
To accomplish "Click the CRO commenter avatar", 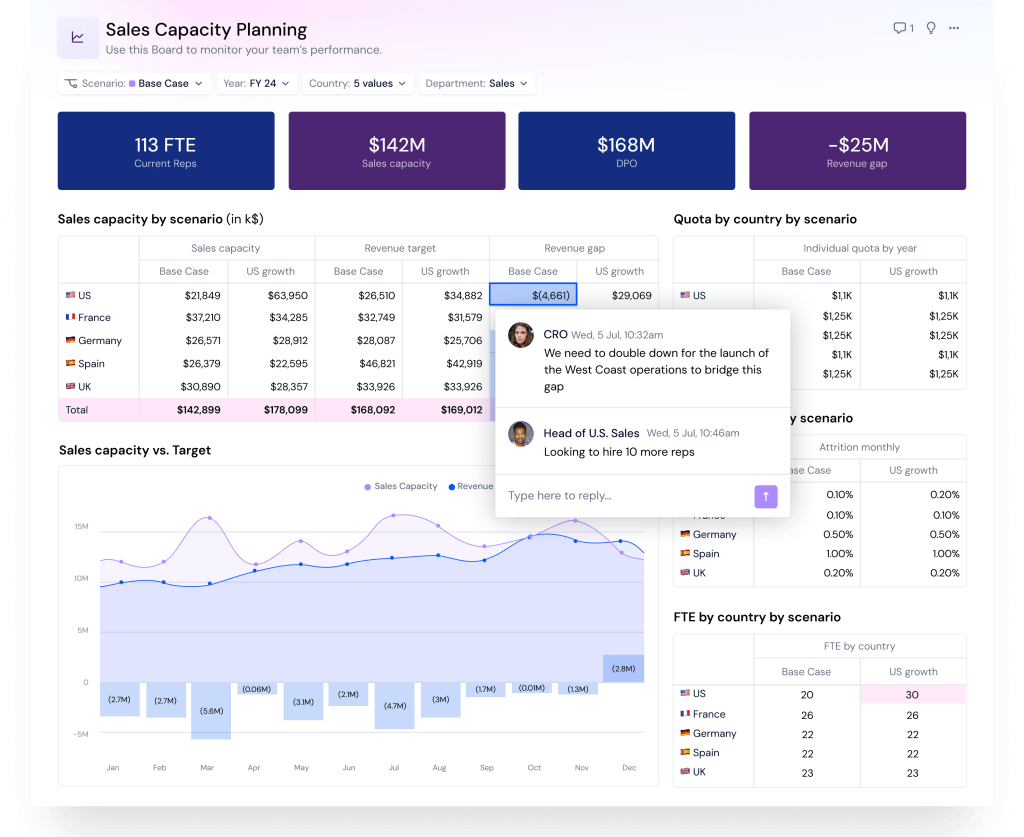I will pos(520,335).
